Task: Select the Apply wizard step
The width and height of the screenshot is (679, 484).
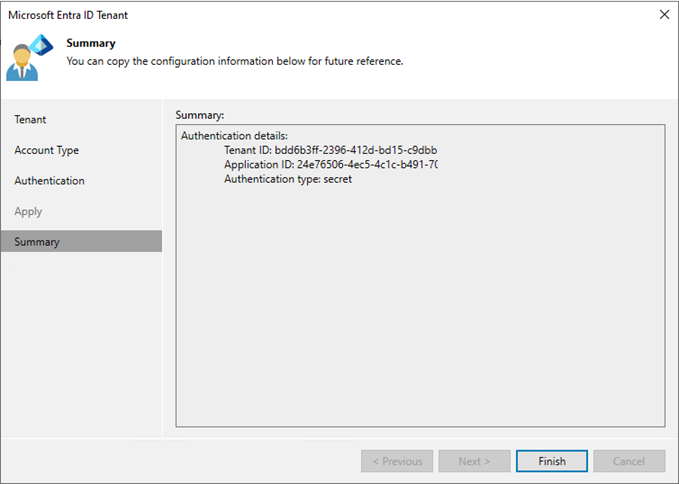Action: coord(28,212)
